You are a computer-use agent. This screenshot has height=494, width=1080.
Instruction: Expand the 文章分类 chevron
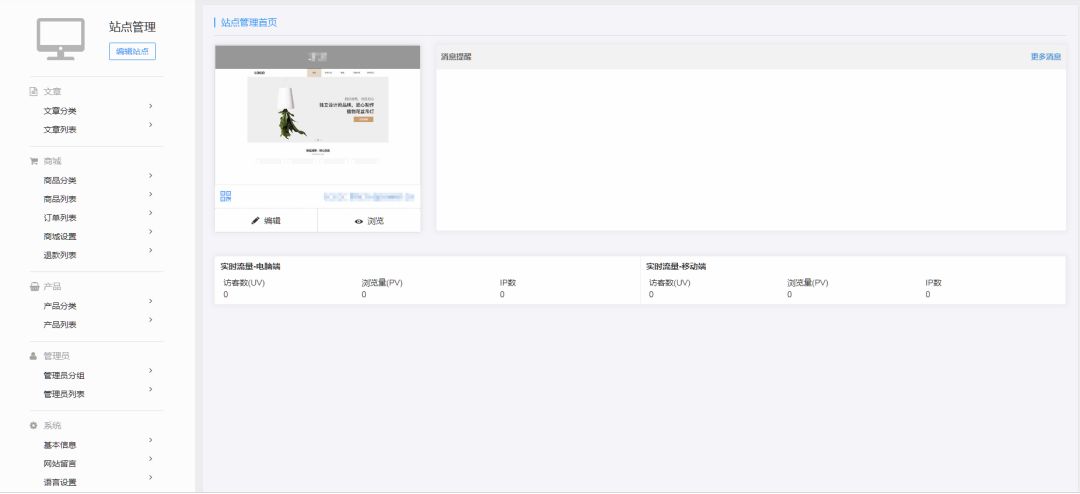150,106
